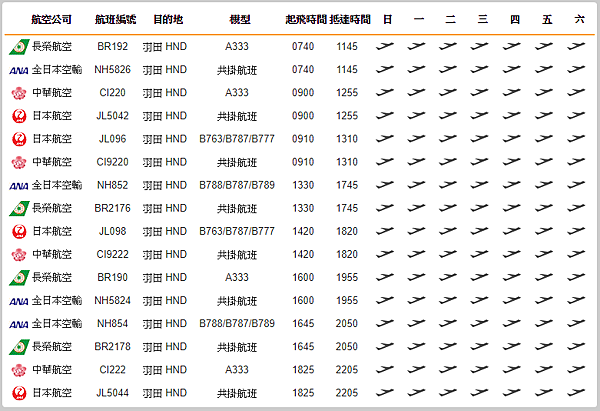Viewport: 600px width, 411px height.
Task: Click 全日本空輸 name in NH852 row
Action: [x=57, y=185]
